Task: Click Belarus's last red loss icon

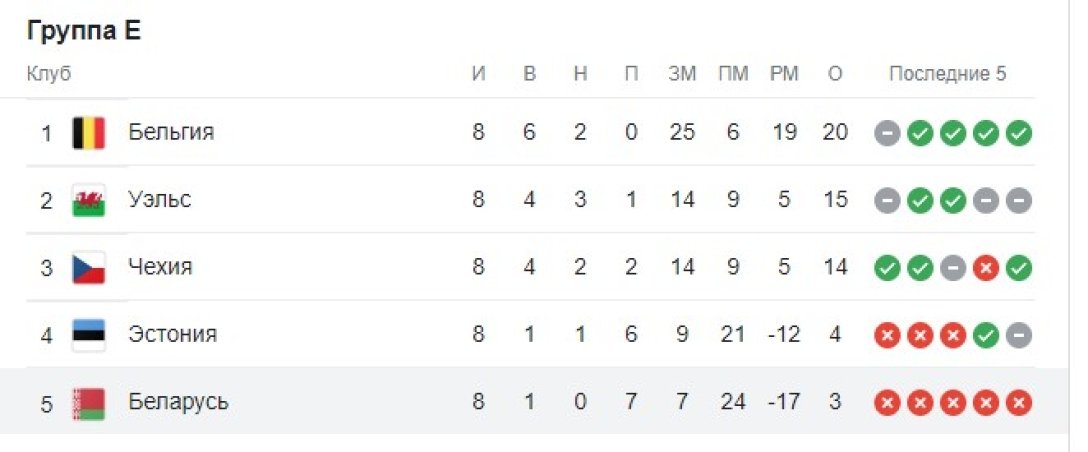Action: (x=1019, y=403)
